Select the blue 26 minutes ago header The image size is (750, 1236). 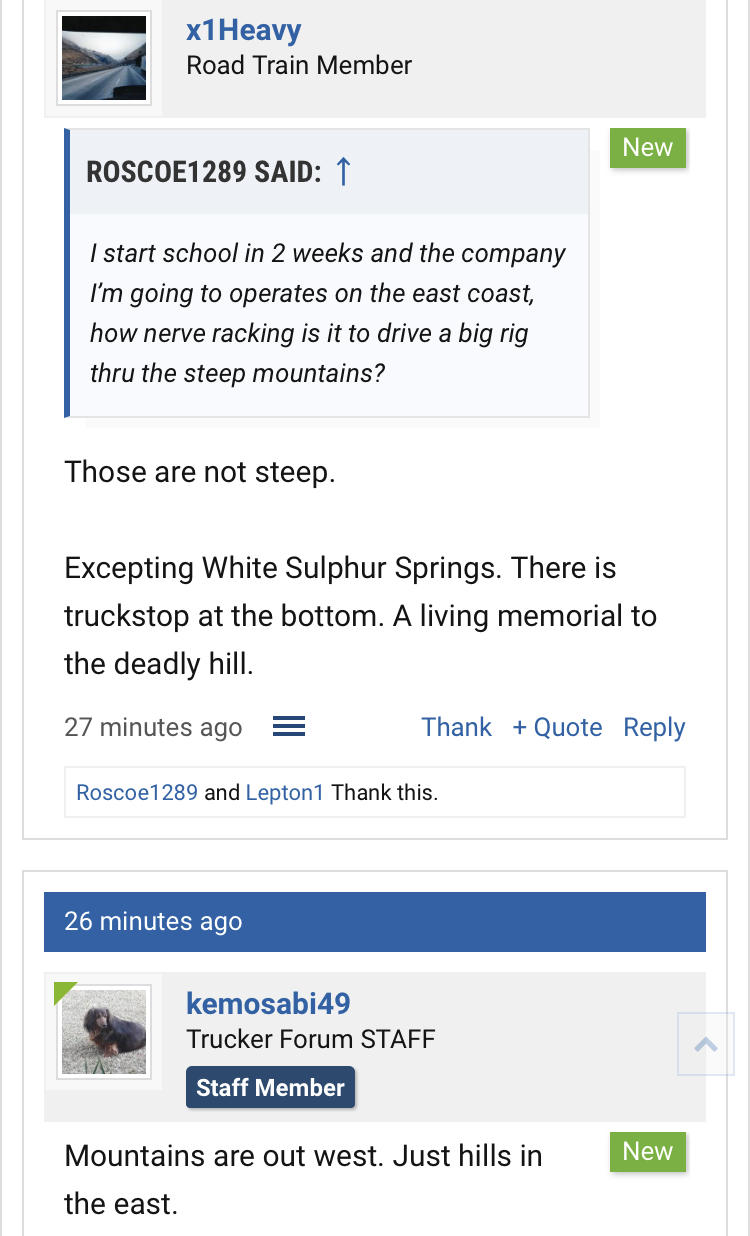375,921
